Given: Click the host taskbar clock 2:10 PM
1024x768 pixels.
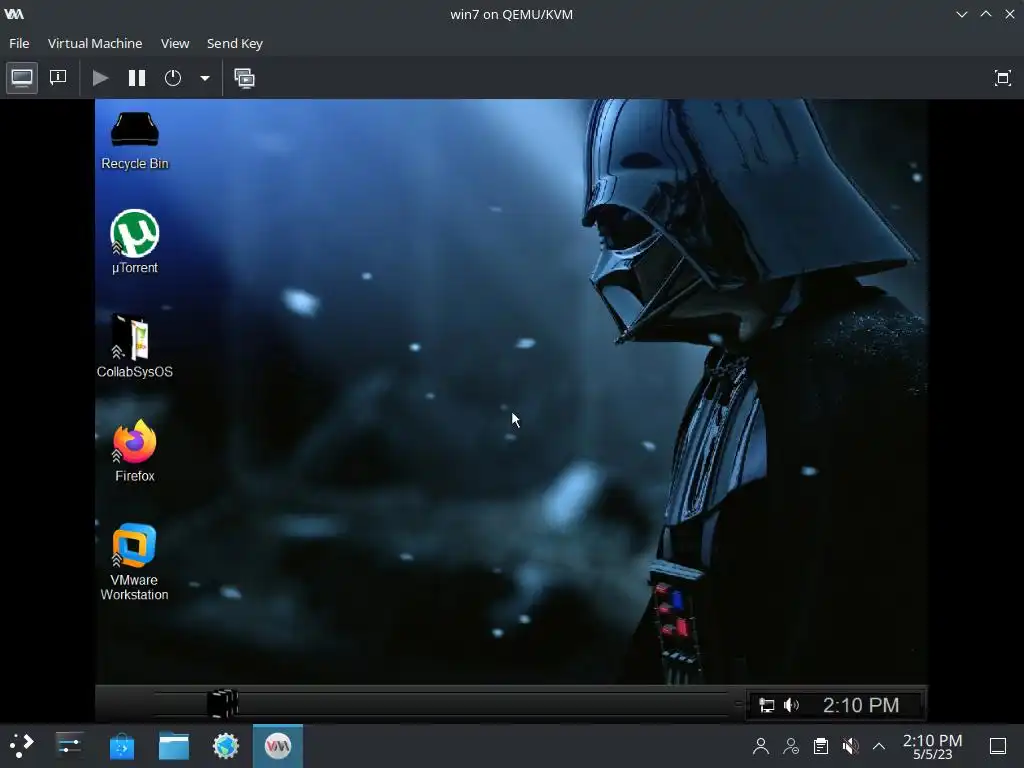Looking at the screenshot, I should pyautogui.click(x=932, y=746).
